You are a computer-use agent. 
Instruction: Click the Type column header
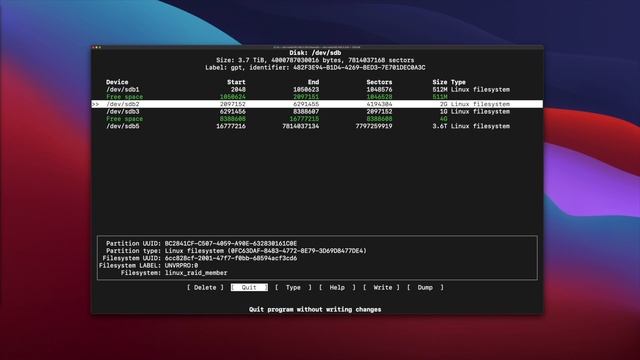coord(458,82)
